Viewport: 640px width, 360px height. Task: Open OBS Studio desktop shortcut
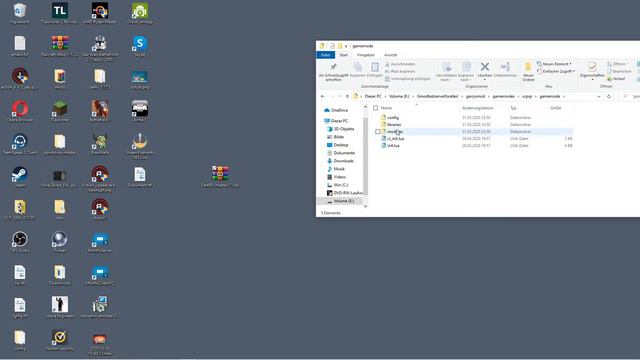pyautogui.click(x=20, y=242)
